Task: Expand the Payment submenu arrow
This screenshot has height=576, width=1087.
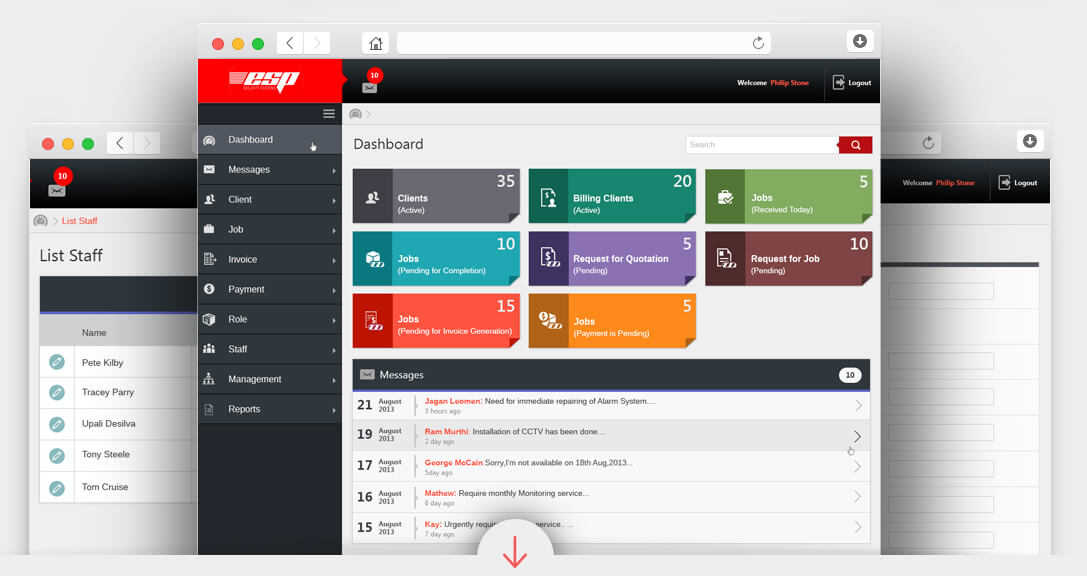Action: [333, 290]
